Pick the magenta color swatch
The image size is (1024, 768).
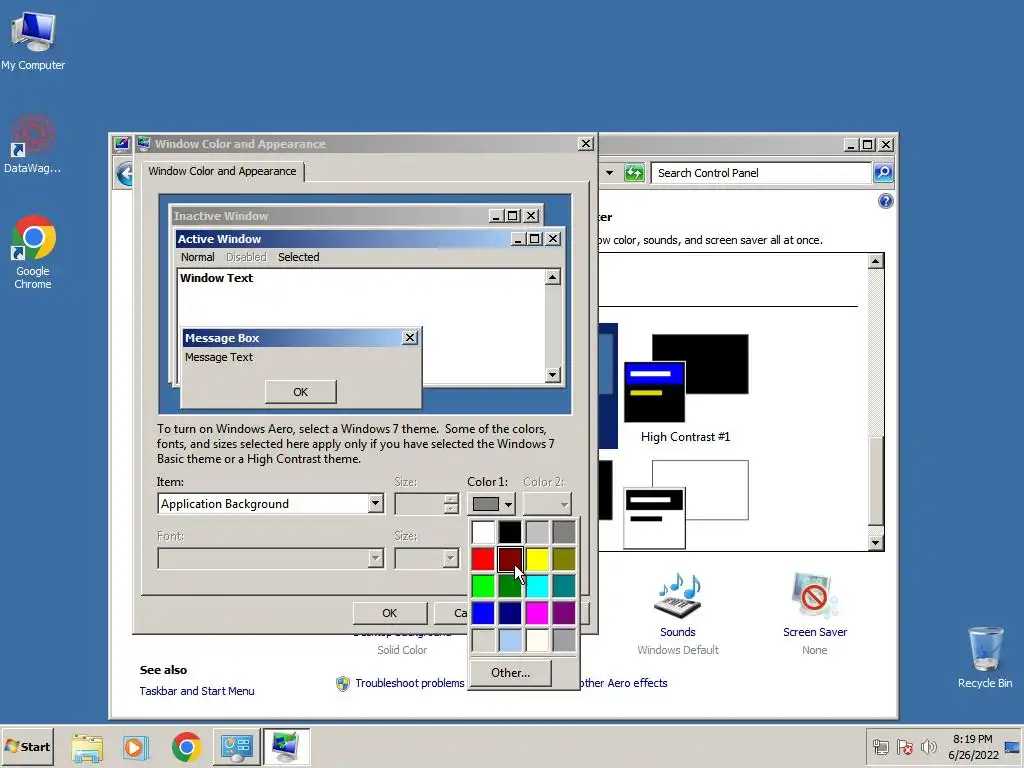(537, 613)
